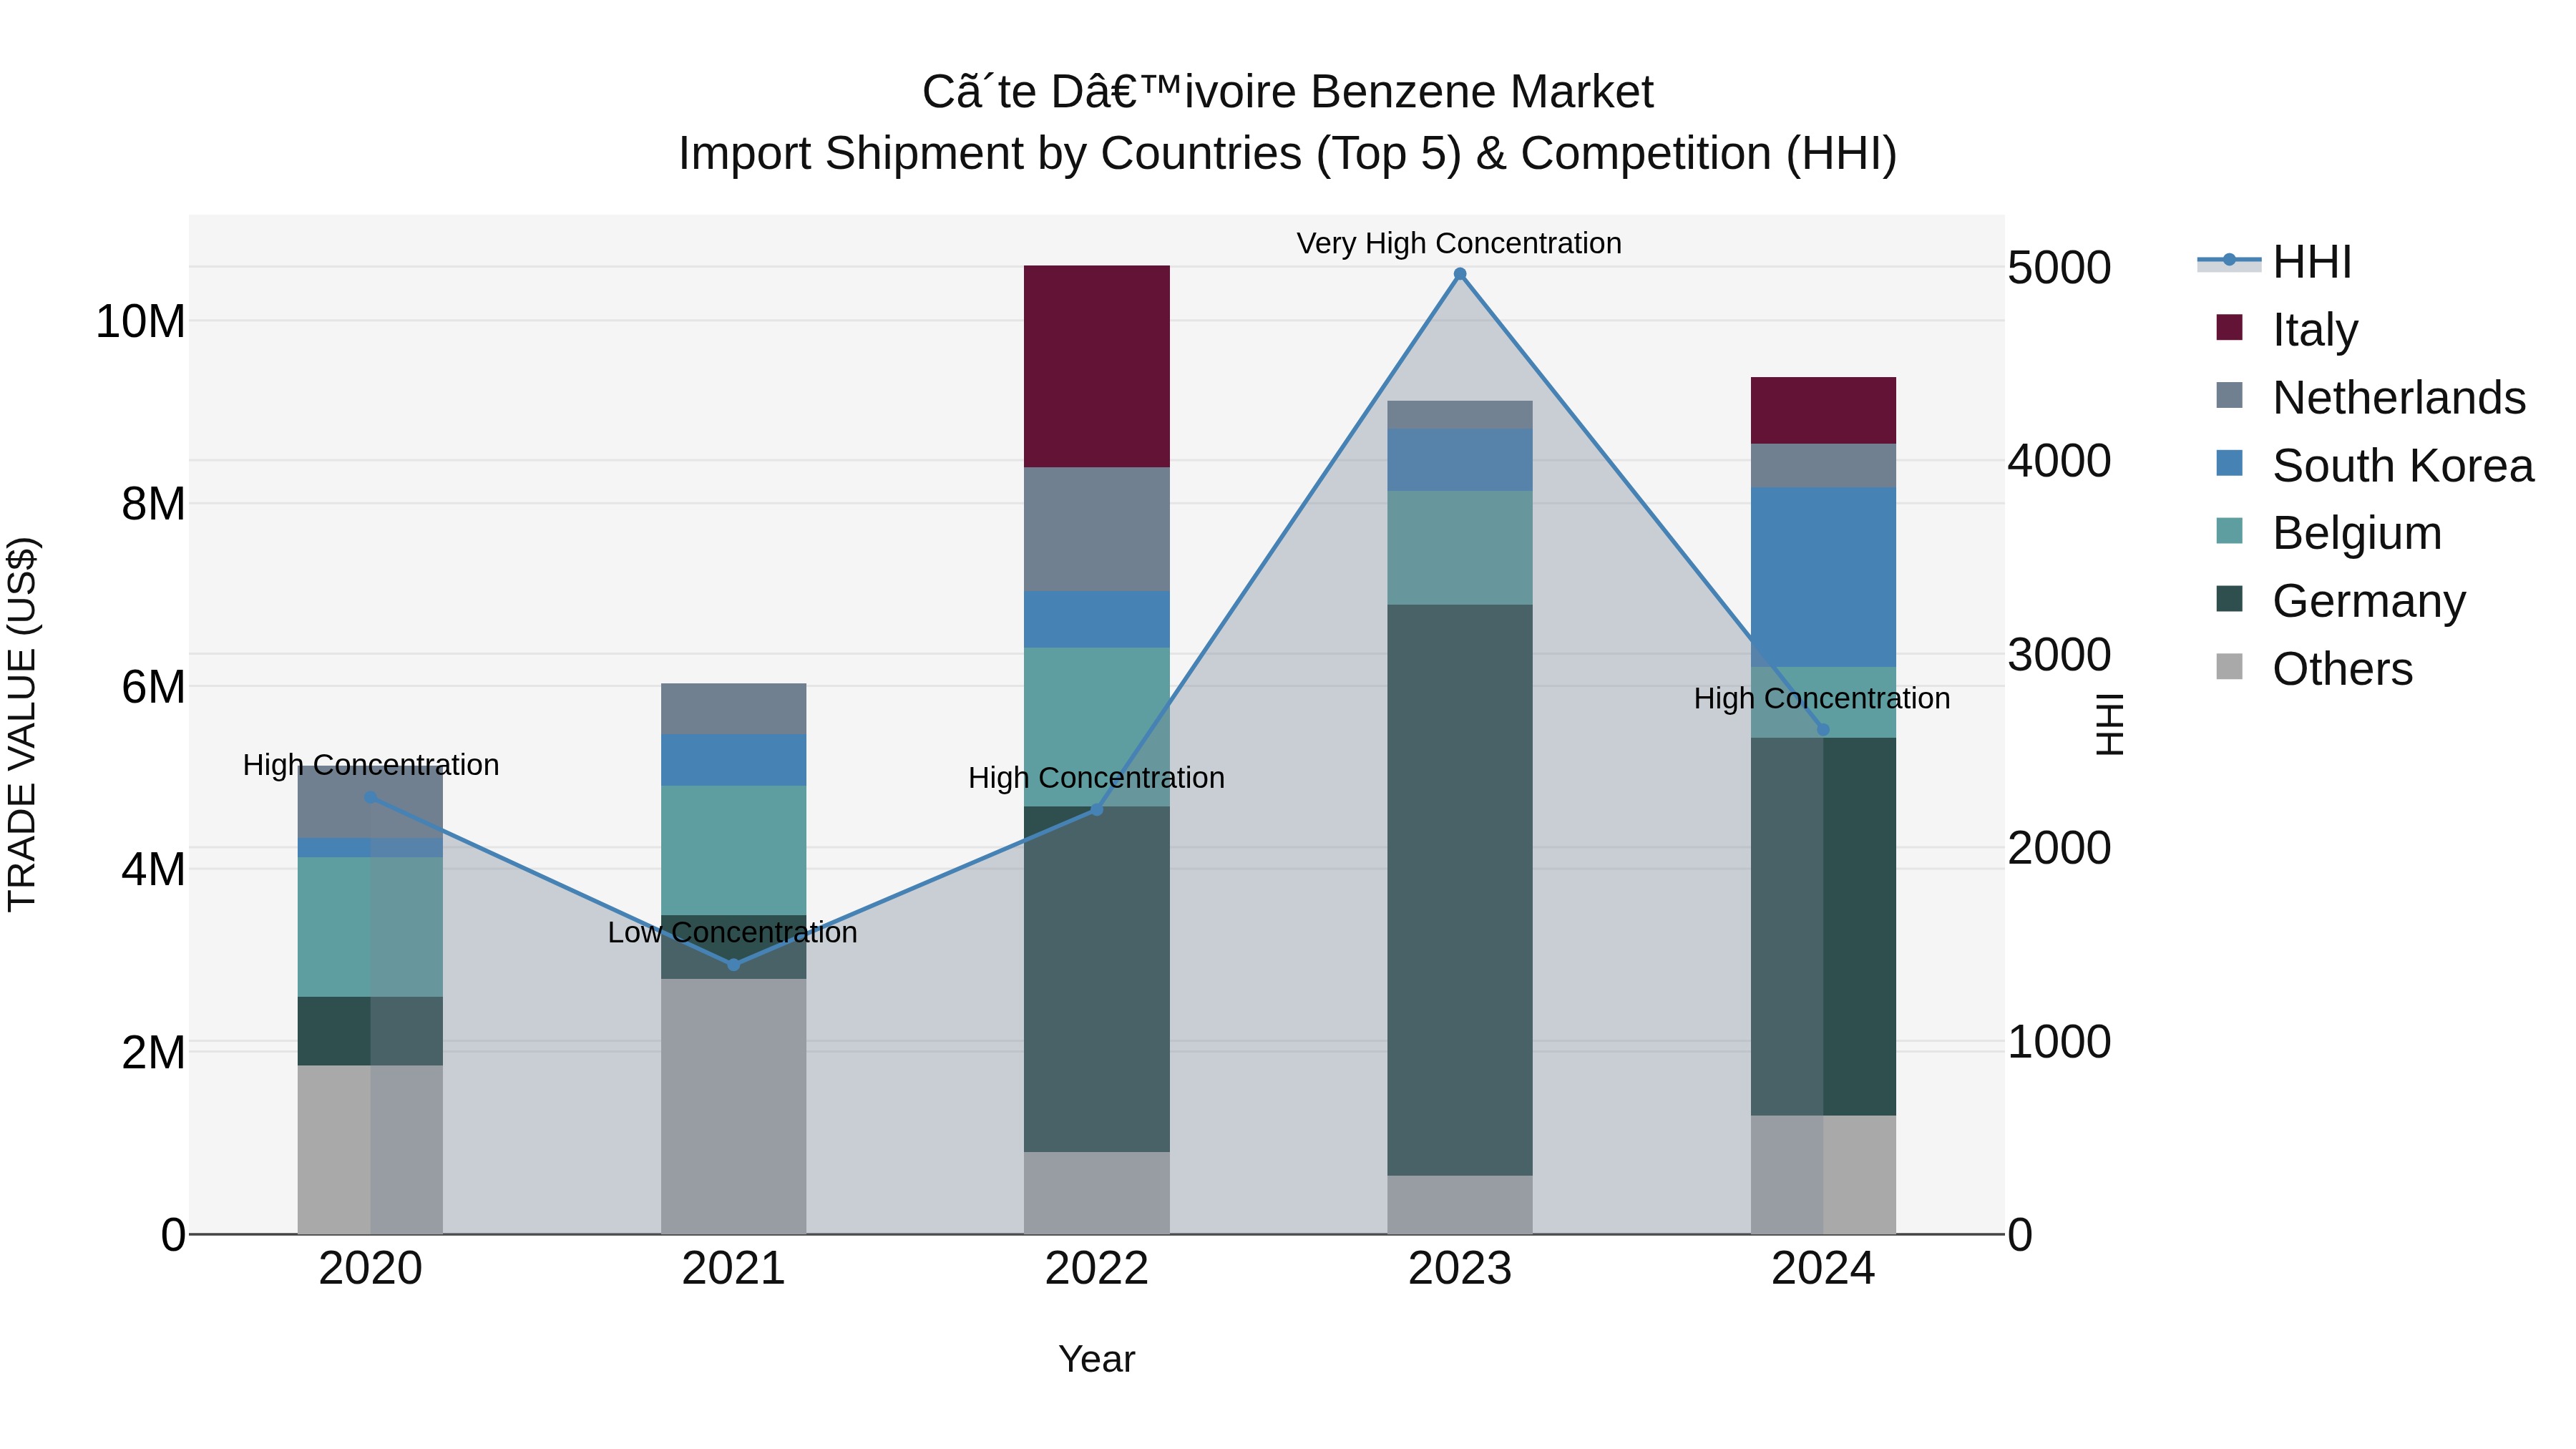
Task: Click the HHI data point for 2023
Action: [x=1460, y=274]
